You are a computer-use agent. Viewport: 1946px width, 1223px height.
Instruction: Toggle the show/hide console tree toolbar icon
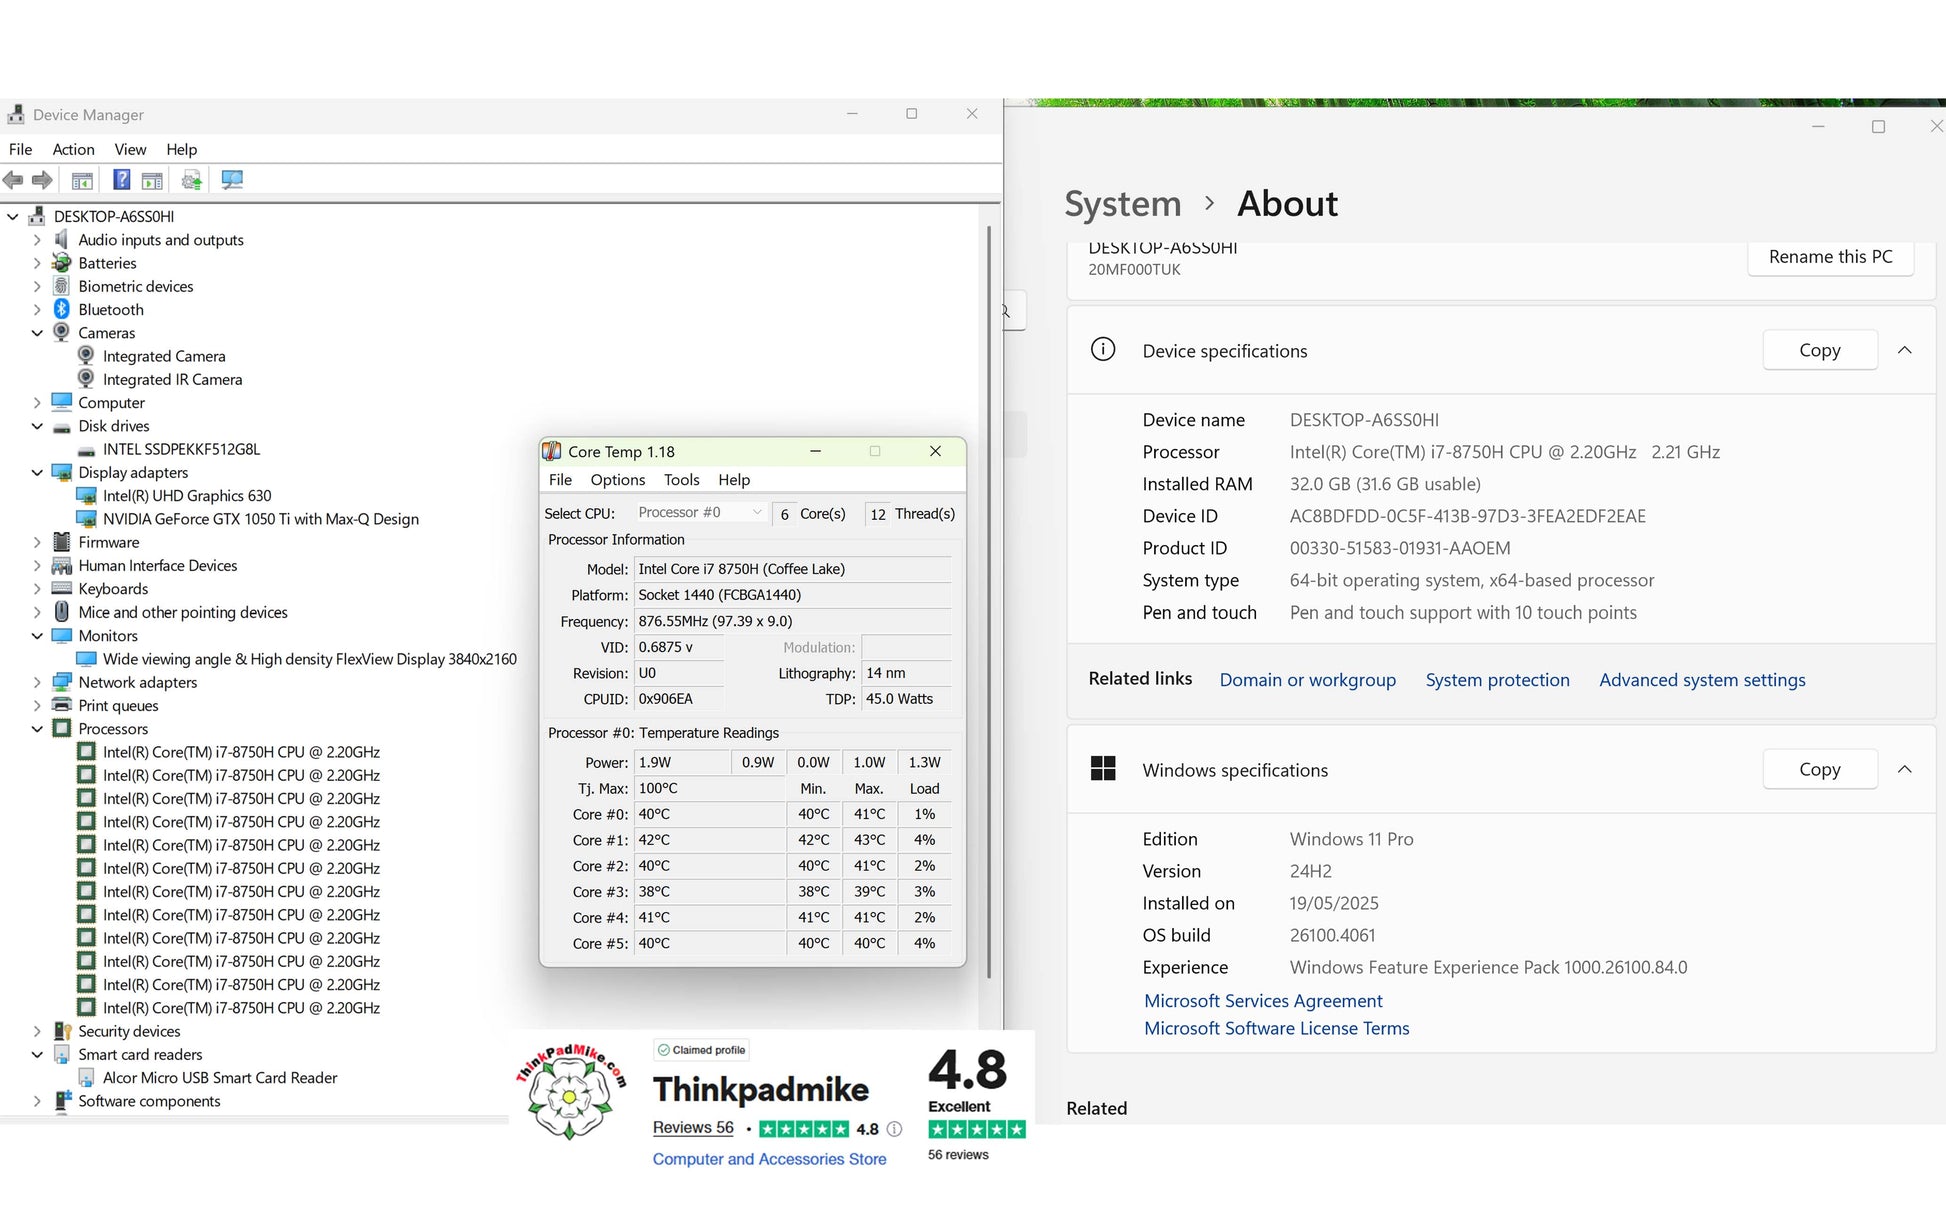[82, 180]
